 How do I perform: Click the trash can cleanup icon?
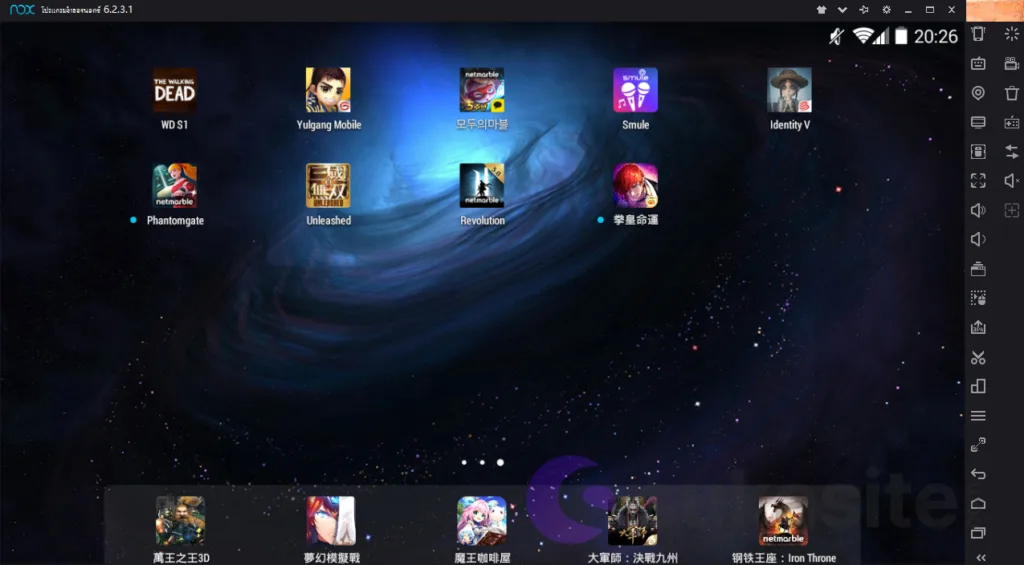[x=1012, y=93]
